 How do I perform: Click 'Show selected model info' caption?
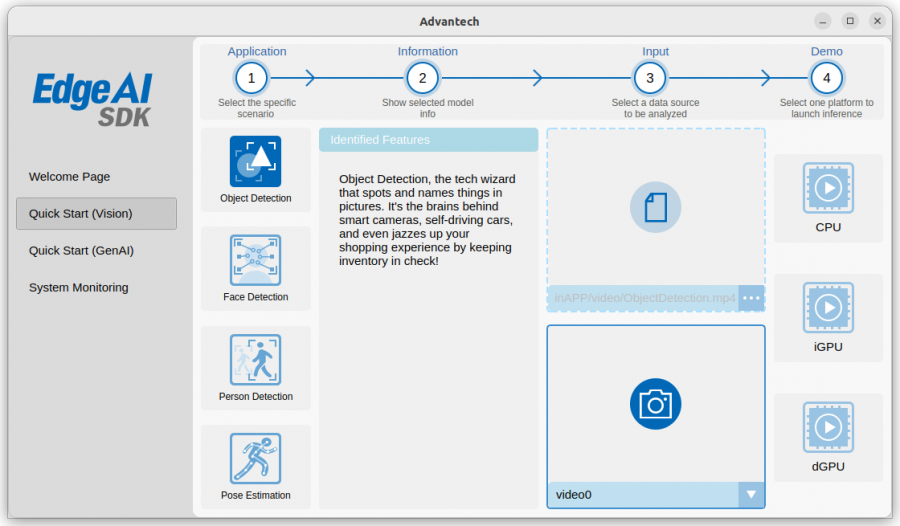(x=428, y=108)
